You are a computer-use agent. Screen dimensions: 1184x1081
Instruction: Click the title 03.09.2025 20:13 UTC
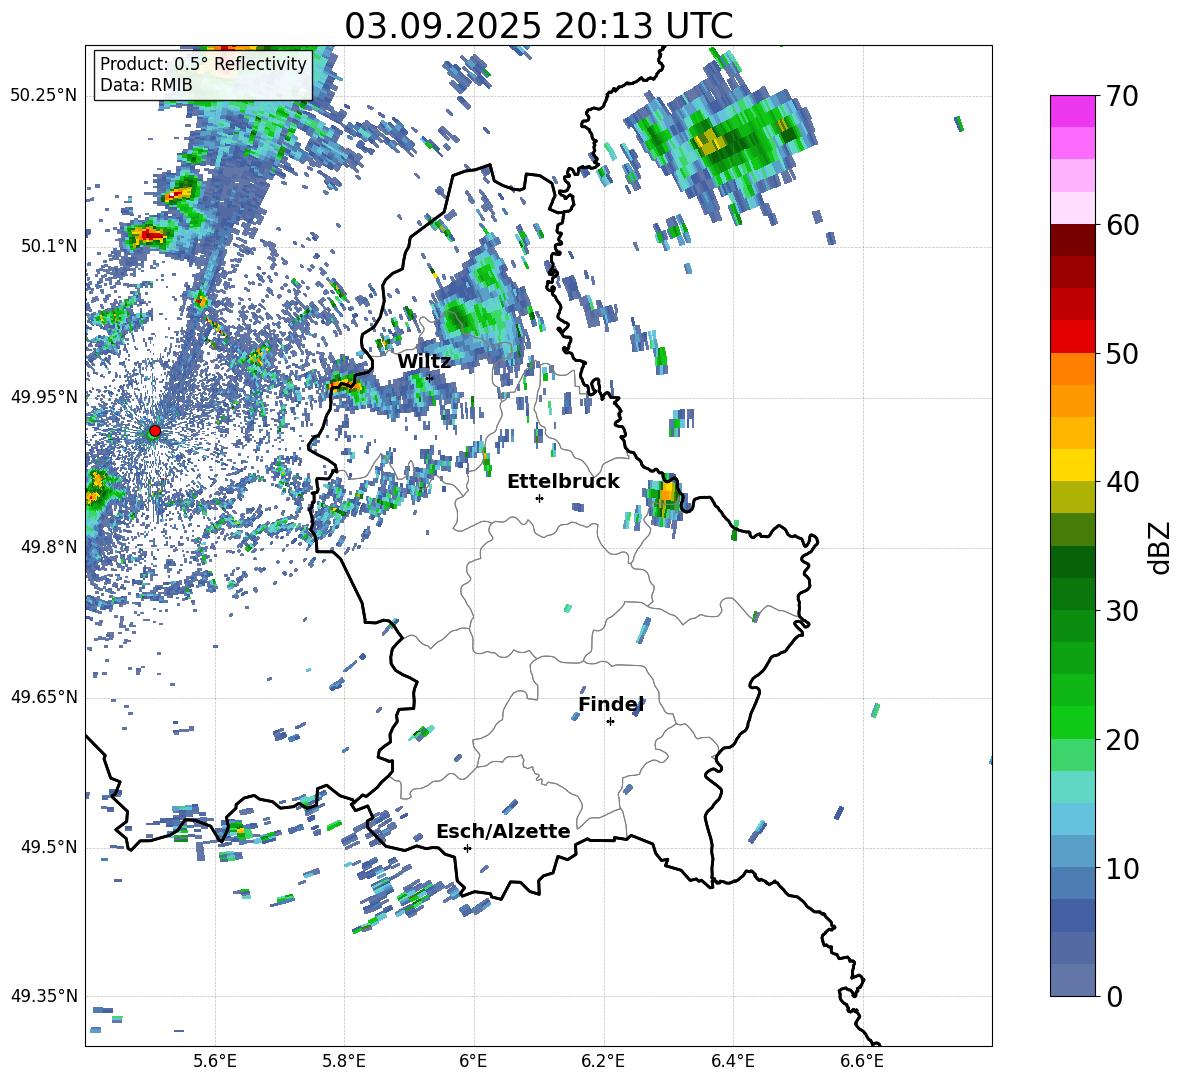click(538, 26)
